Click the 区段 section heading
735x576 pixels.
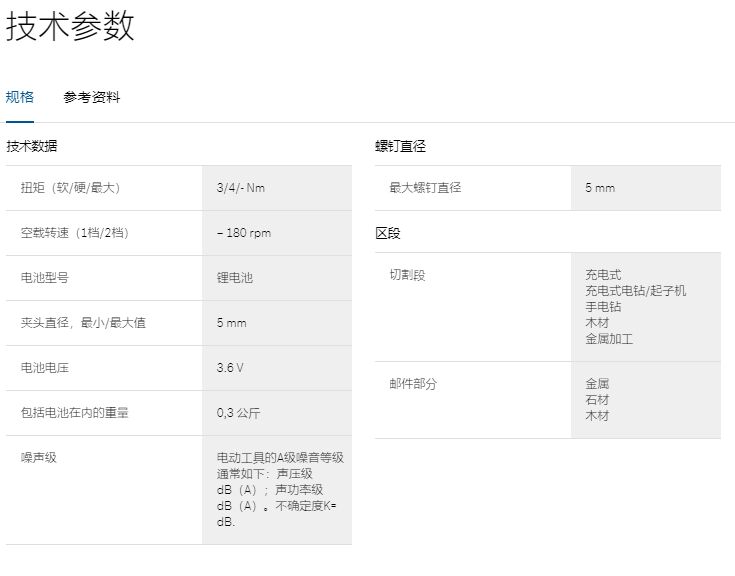coord(388,233)
